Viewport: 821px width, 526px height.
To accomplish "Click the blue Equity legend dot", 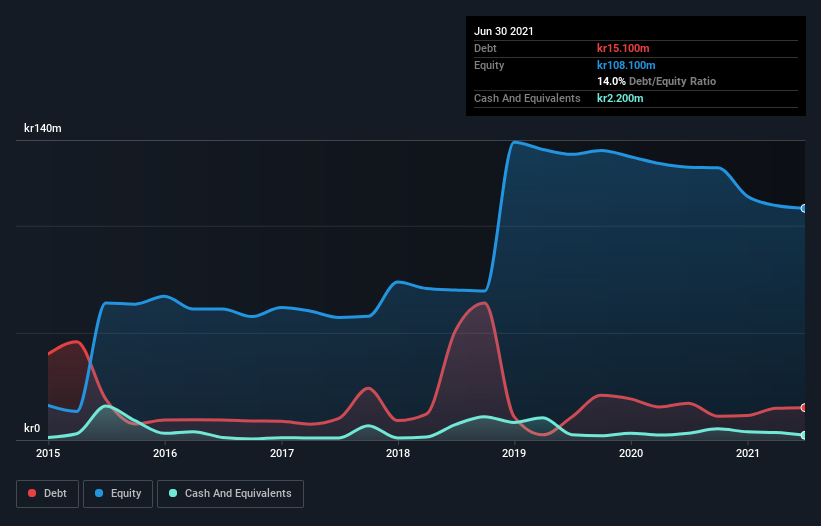I will [x=98, y=493].
